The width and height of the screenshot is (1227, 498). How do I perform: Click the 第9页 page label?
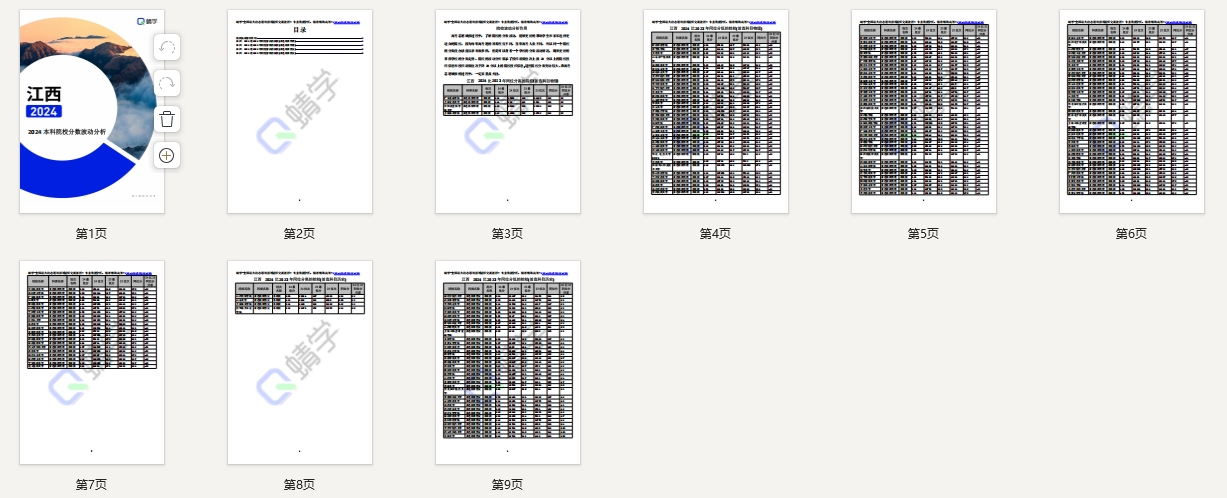click(508, 484)
